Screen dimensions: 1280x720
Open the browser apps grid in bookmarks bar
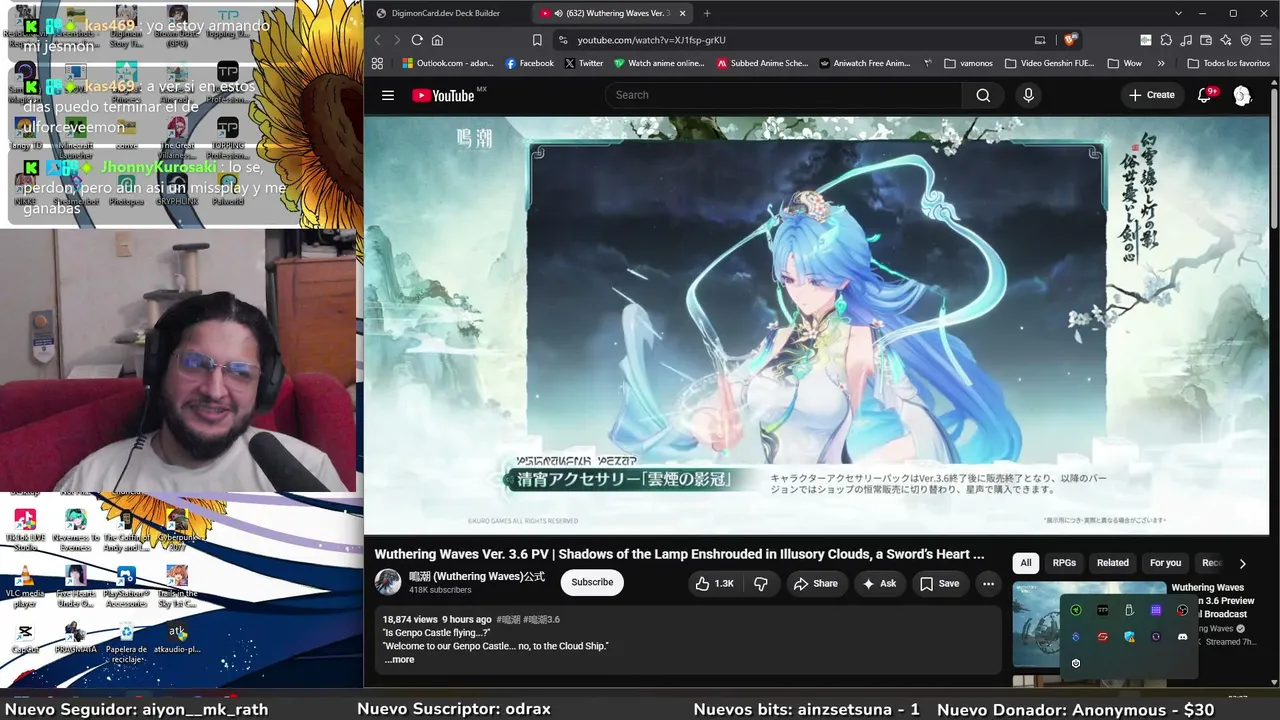pyautogui.click(x=377, y=63)
